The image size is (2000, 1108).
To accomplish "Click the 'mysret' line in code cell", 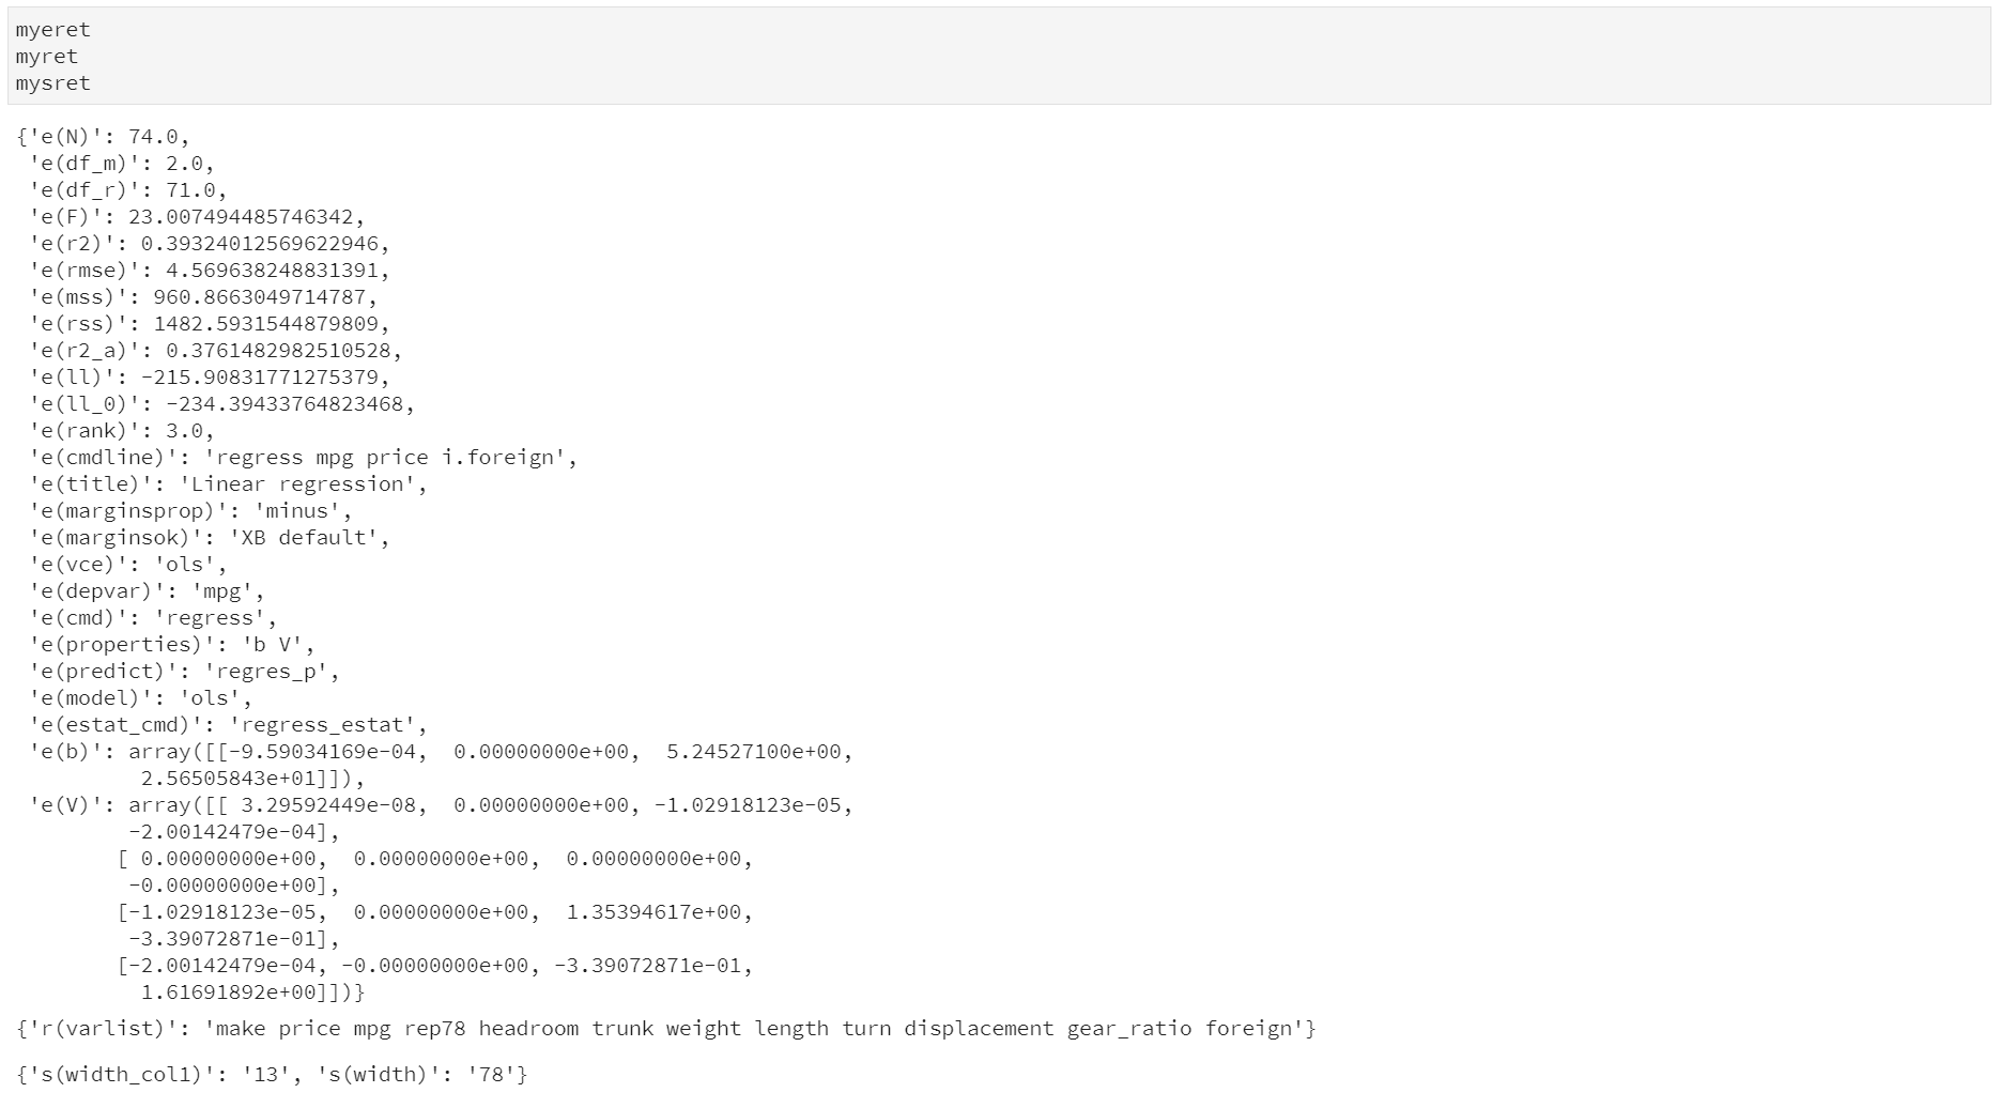I will coord(53,84).
